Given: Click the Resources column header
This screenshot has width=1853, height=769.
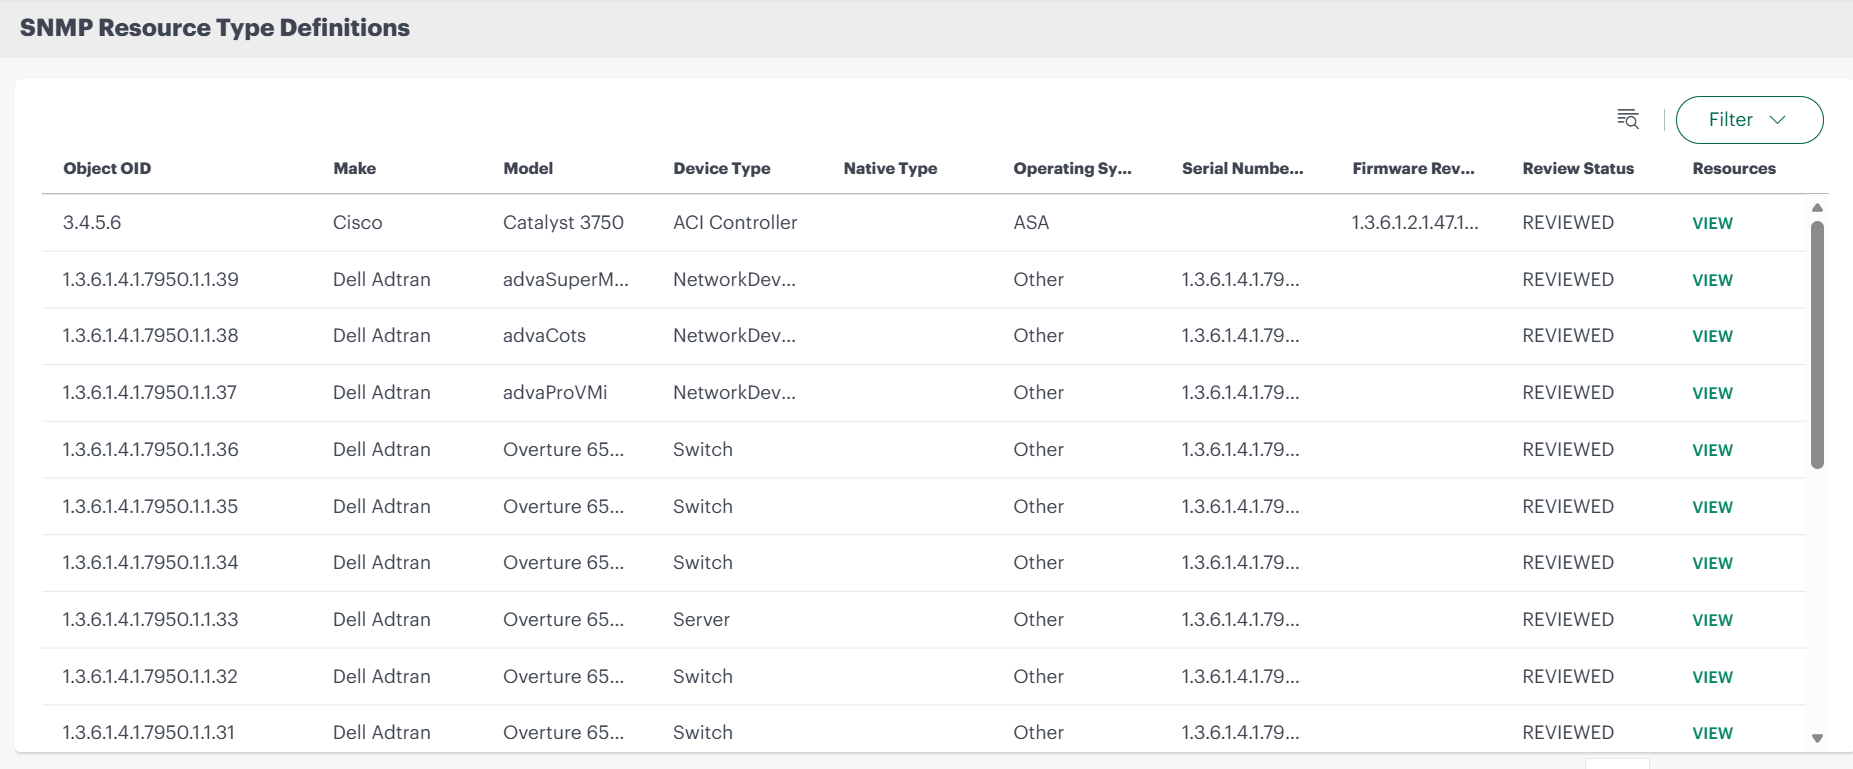Looking at the screenshot, I should click(x=1734, y=168).
